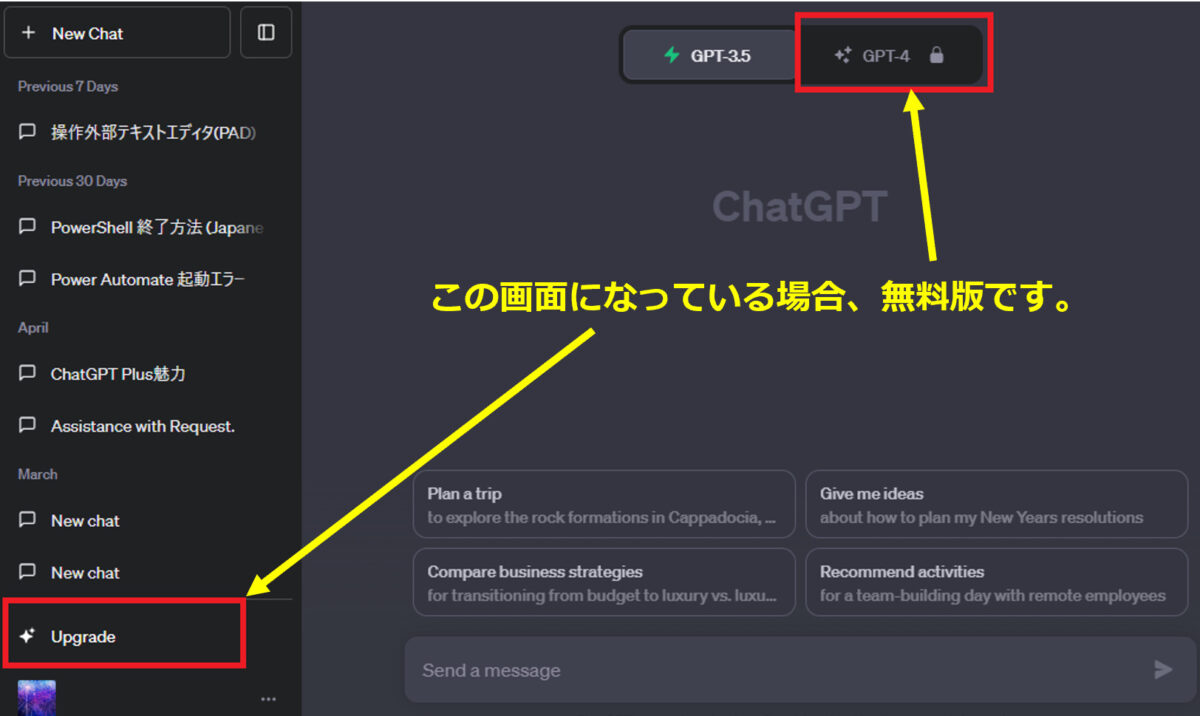The width and height of the screenshot is (1200, 716).
Task: Click the send message arrow icon
Action: coord(1164,669)
